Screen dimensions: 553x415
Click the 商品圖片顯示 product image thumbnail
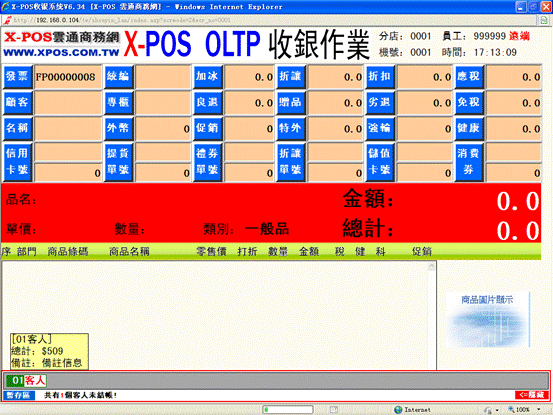(x=488, y=319)
